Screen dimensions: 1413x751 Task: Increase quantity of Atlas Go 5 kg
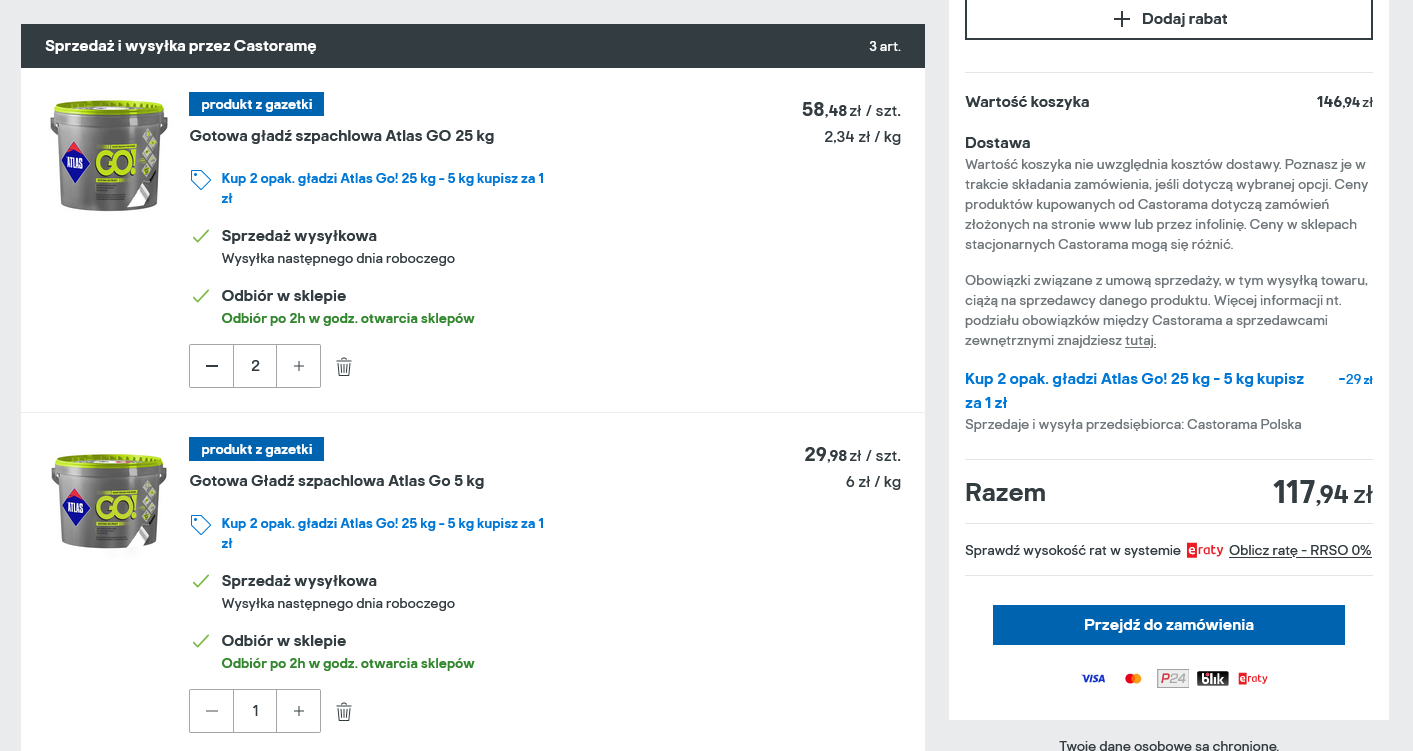coord(299,711)
